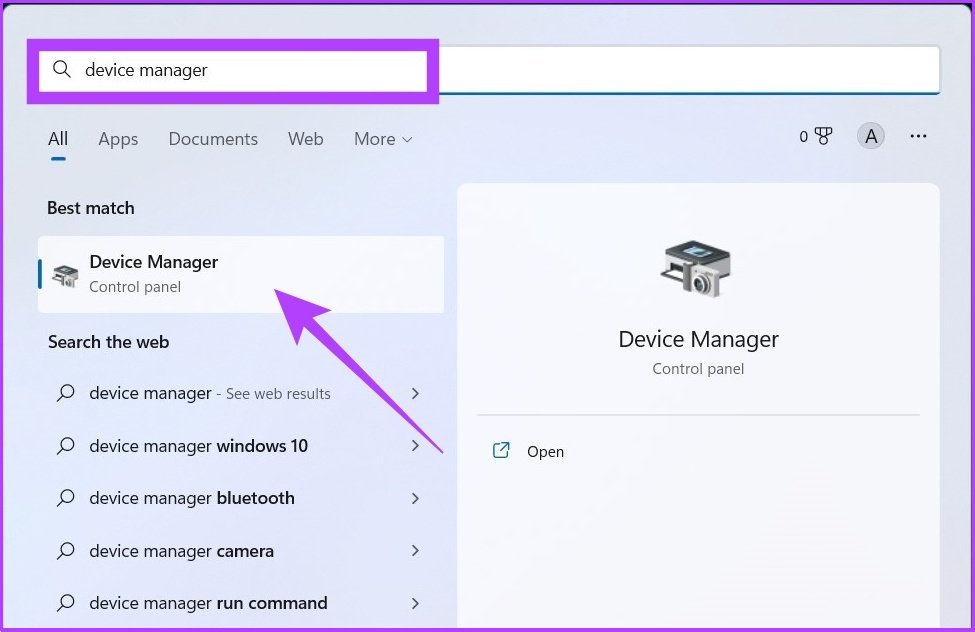The width and height of the screenshot is (975, 632).
Task: Open the ellipsis options menu icon
Action: (x=918, y=136)
